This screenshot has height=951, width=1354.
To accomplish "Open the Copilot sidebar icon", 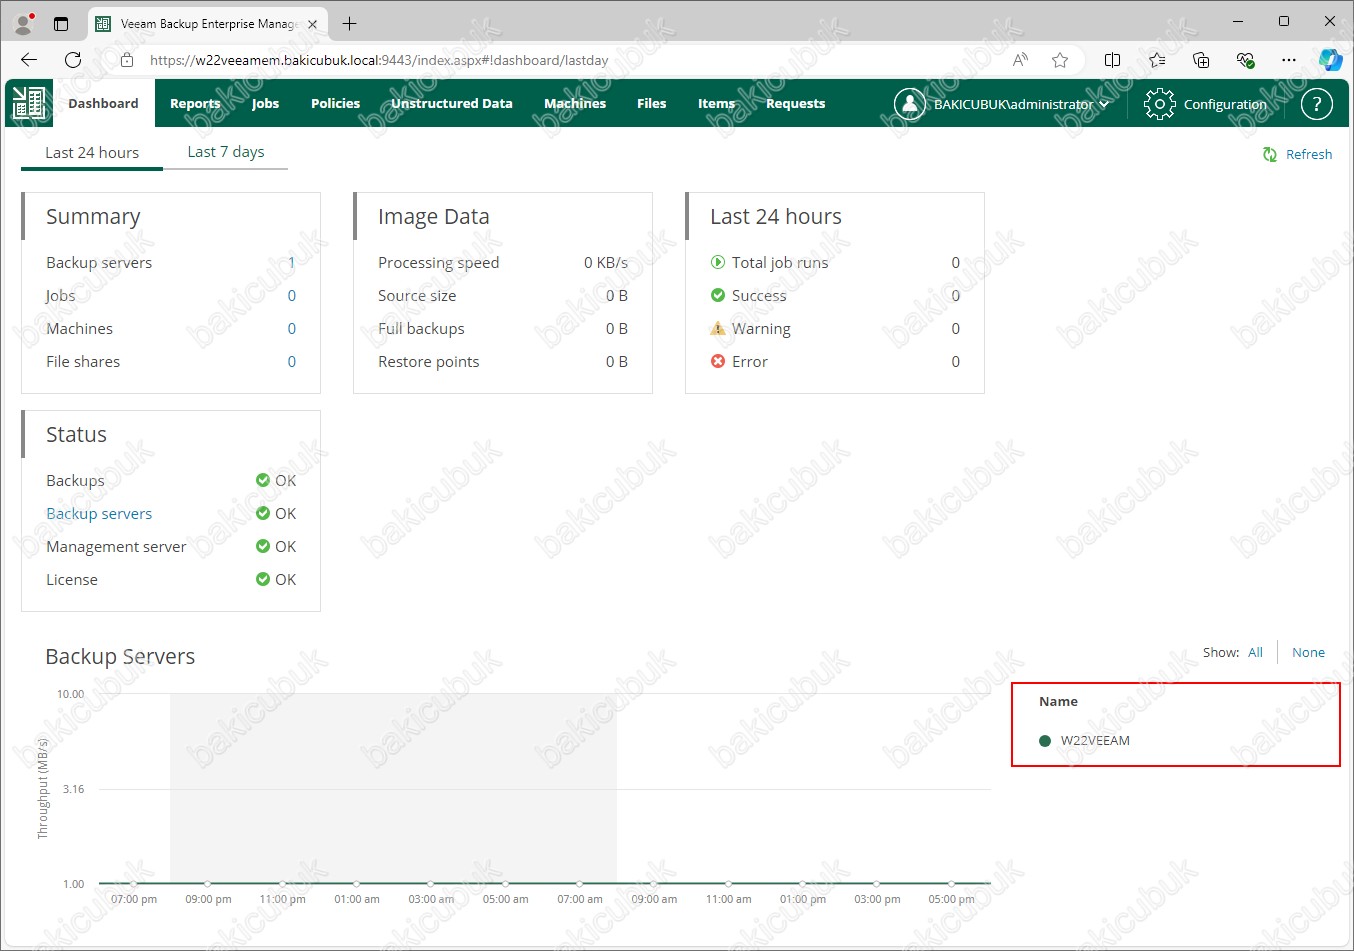I will pos(1330,60).
